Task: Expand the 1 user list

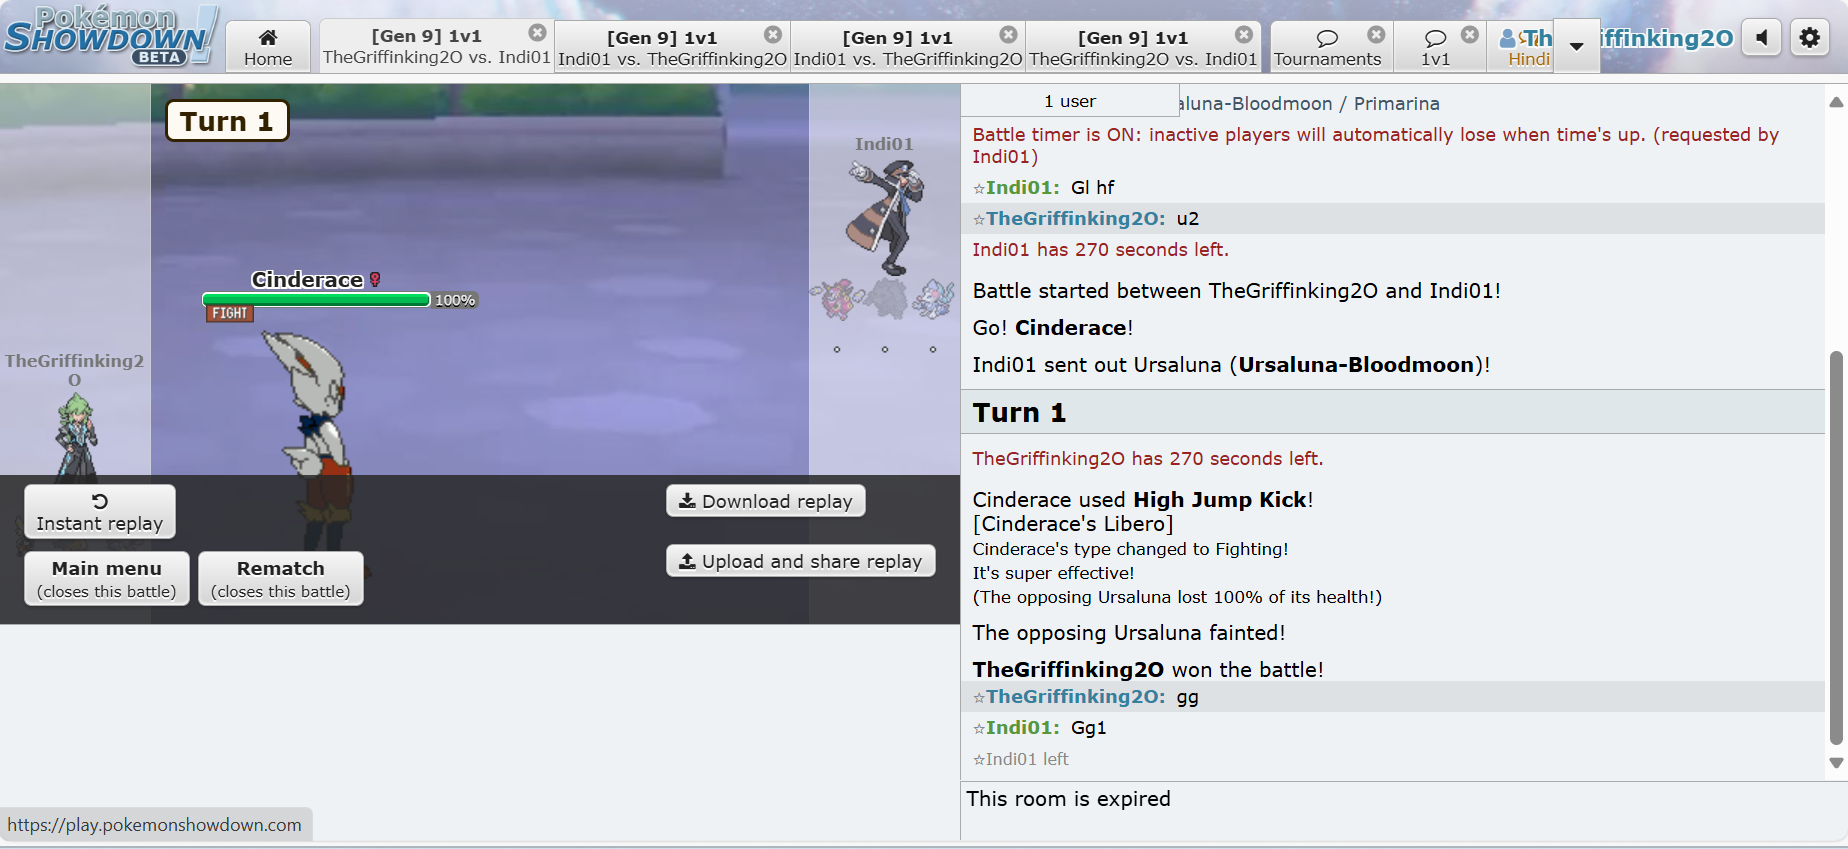Action: tap(1070, 101)
